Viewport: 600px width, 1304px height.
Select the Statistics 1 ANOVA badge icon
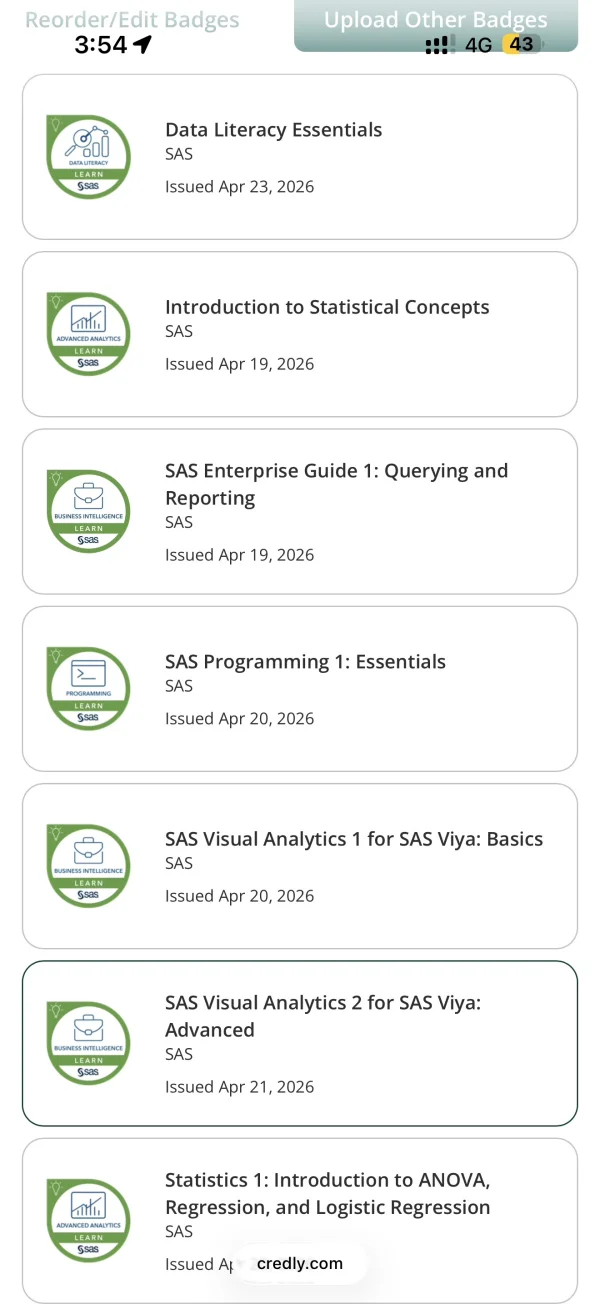[x=89, y=1220]
